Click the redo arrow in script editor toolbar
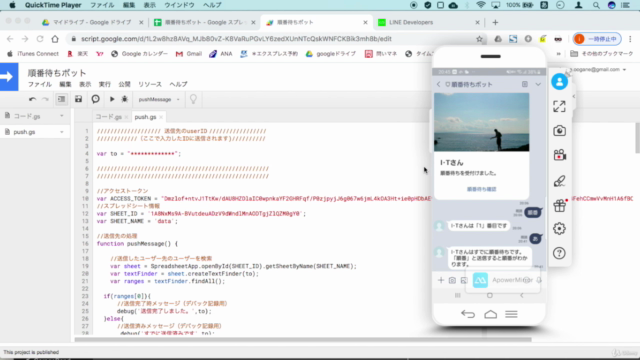 [45, 99]
